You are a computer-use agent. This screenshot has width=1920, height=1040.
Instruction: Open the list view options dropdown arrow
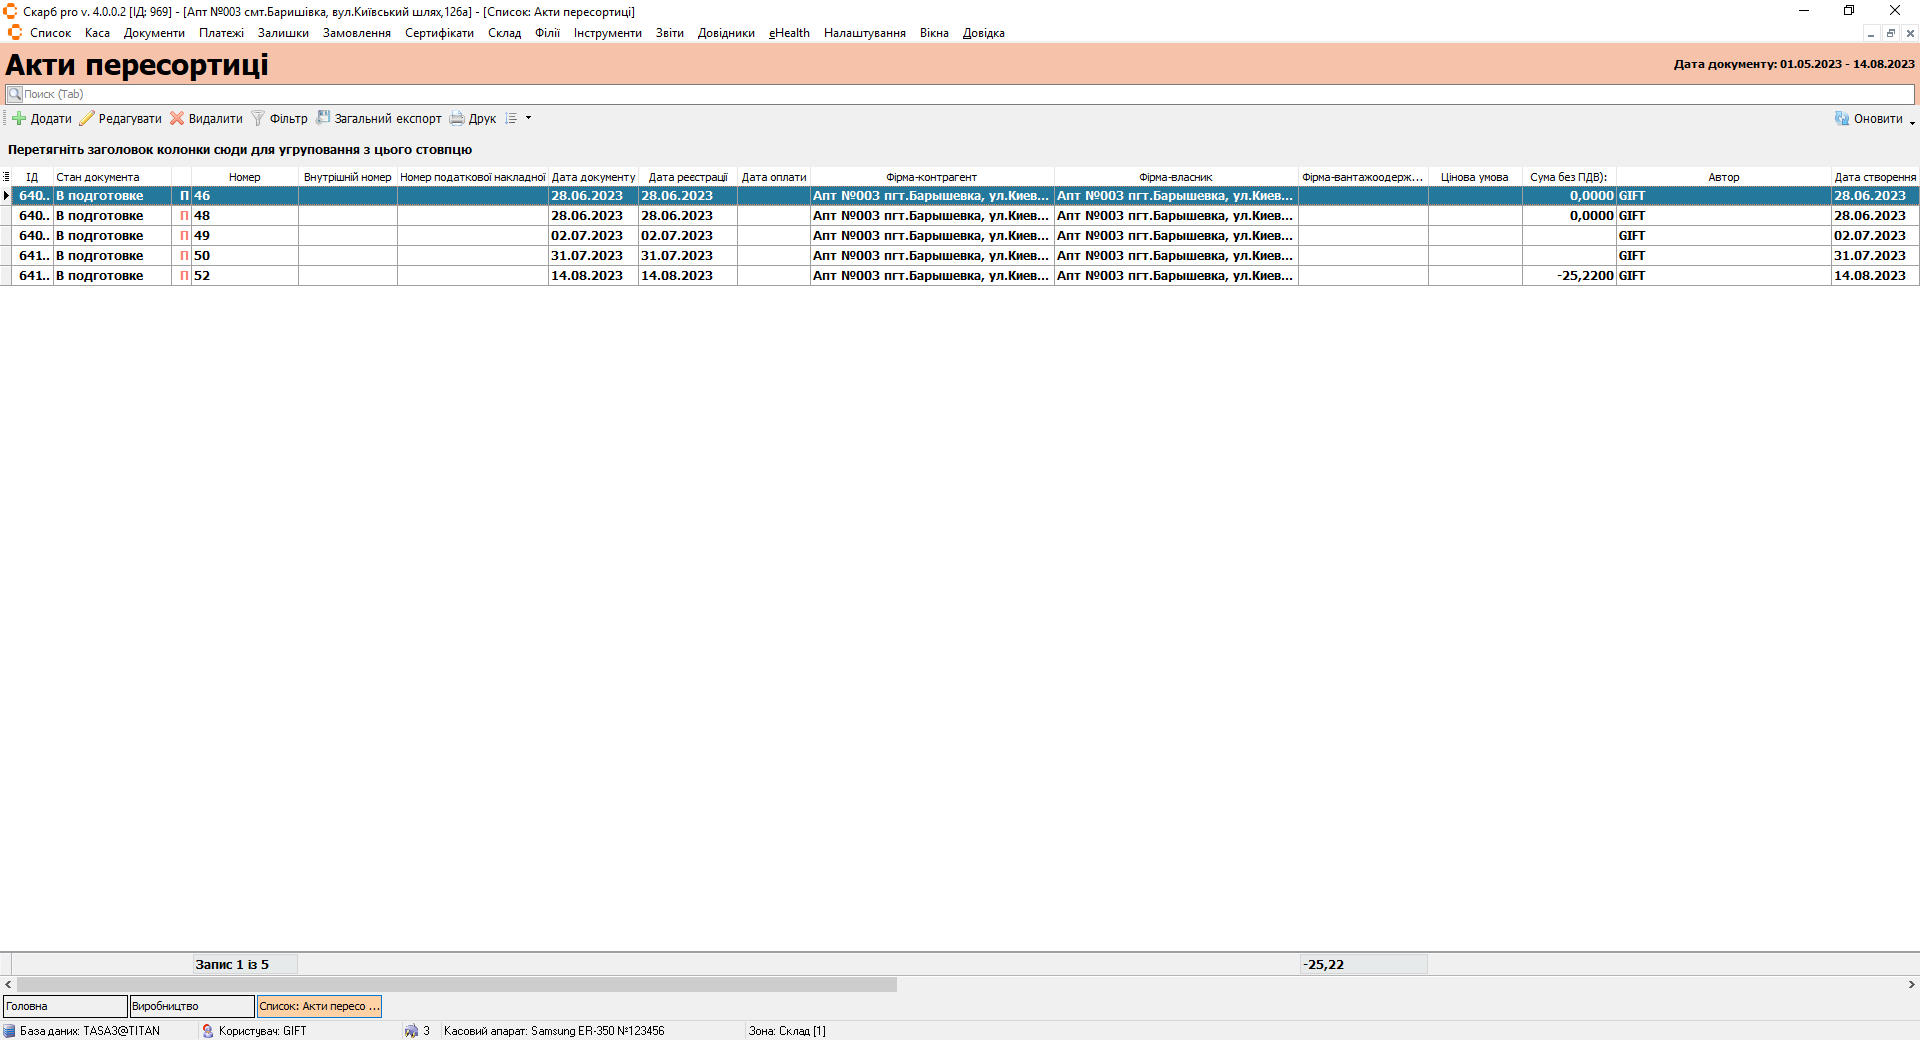pyautogui.click(x=528, y=118)
